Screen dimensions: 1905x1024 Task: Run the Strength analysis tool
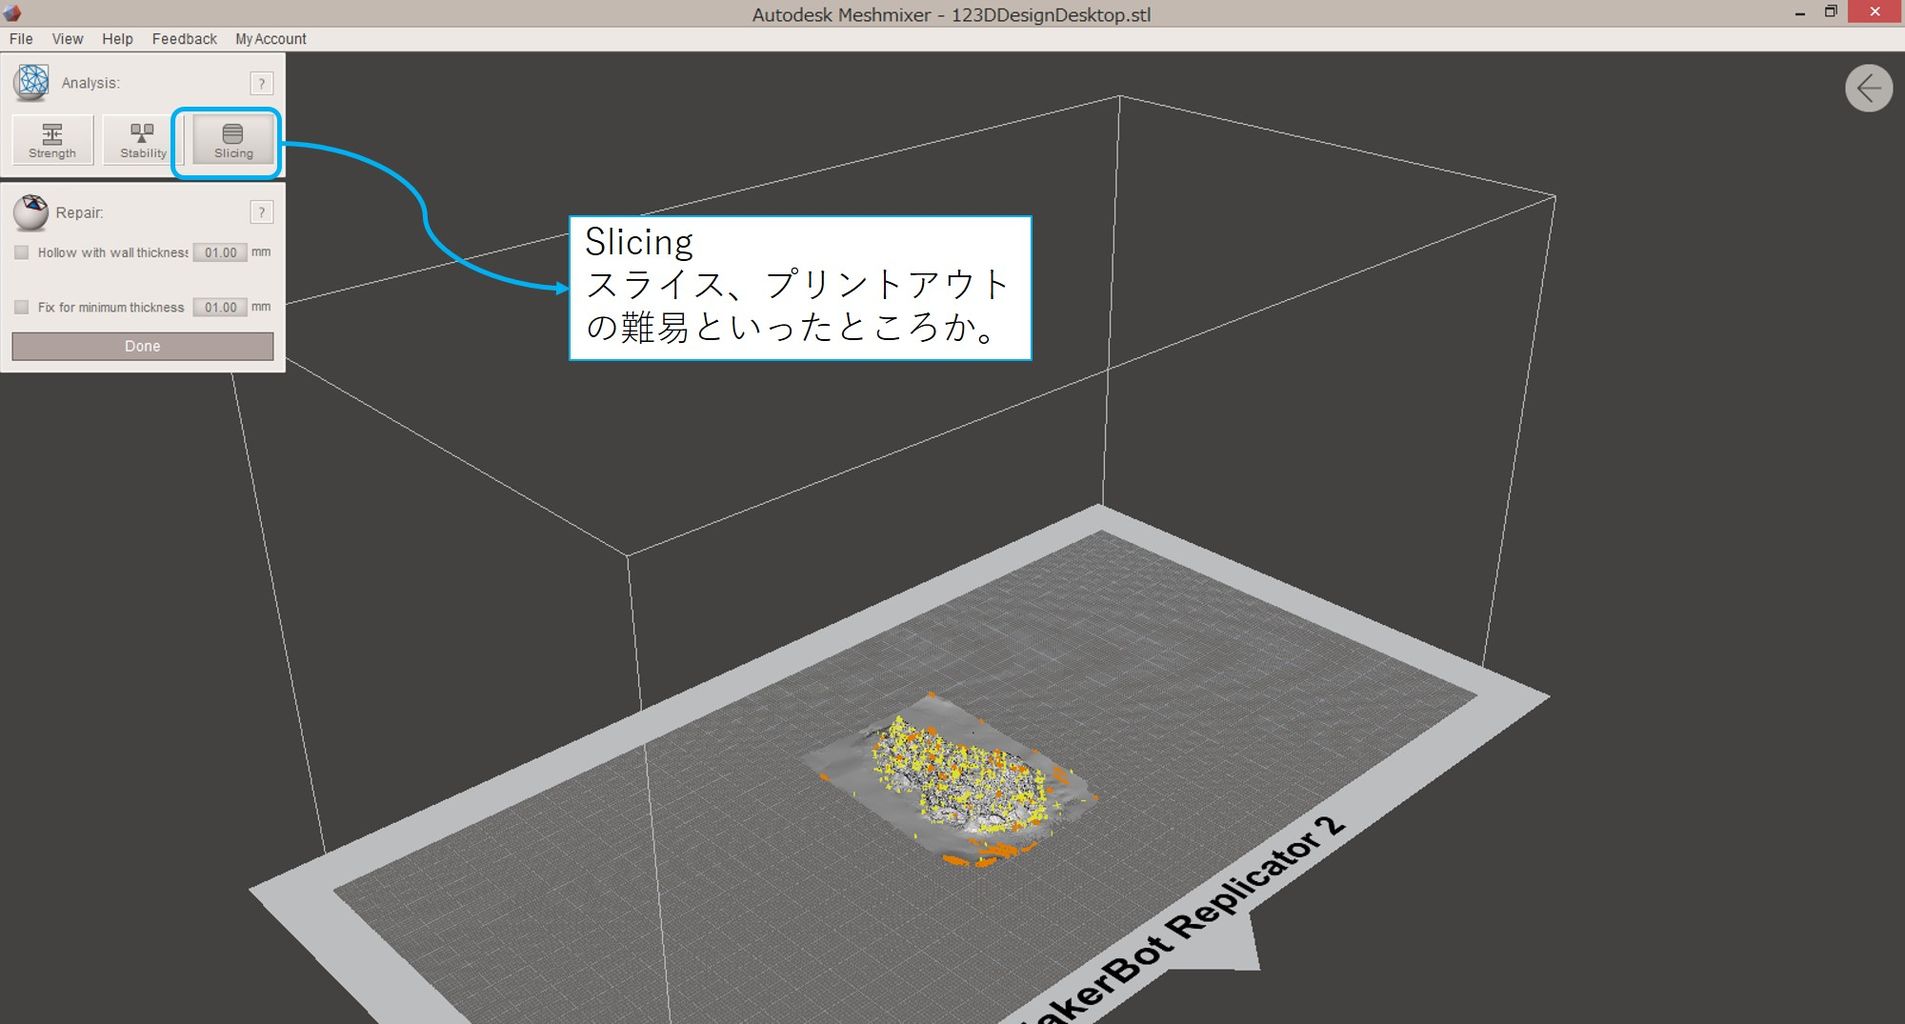(x=53, y=140)
